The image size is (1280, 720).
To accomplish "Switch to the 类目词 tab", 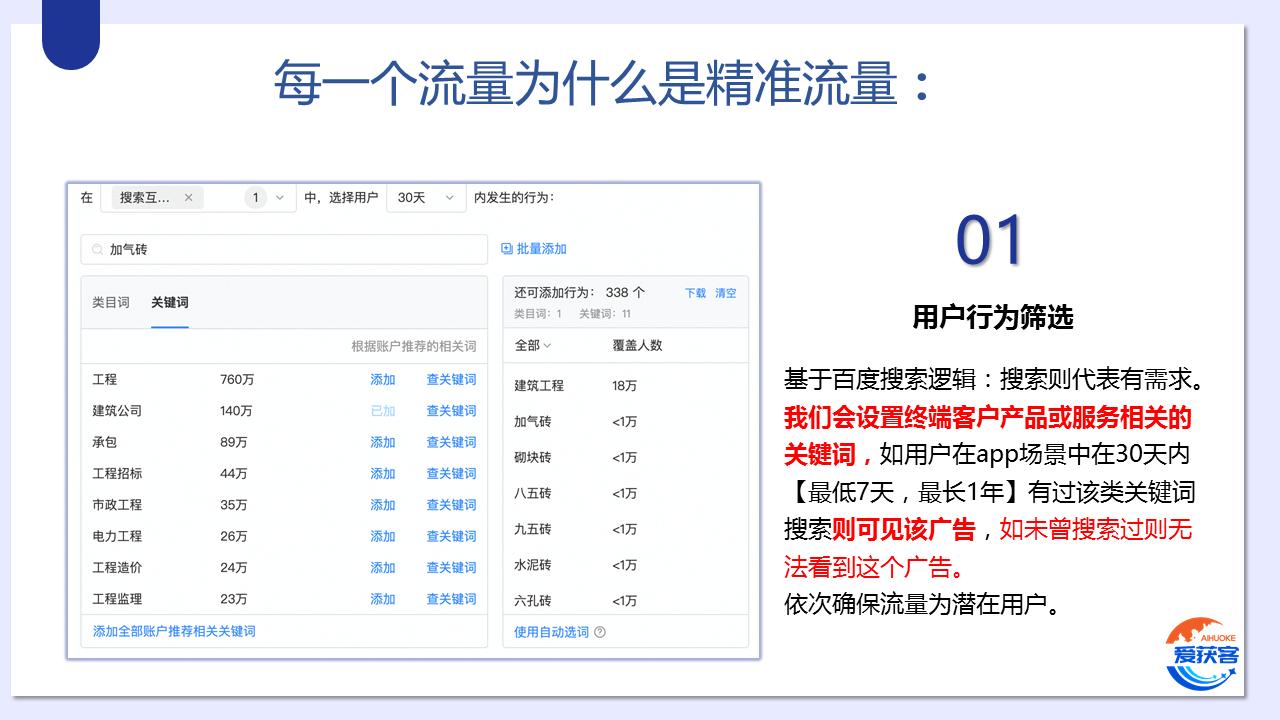I will click(x=111, y=302).
